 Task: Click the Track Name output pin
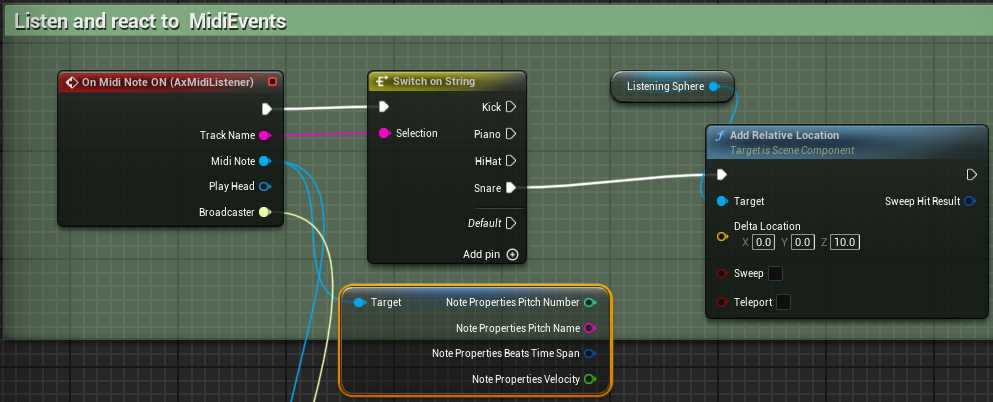coord(265,135)
